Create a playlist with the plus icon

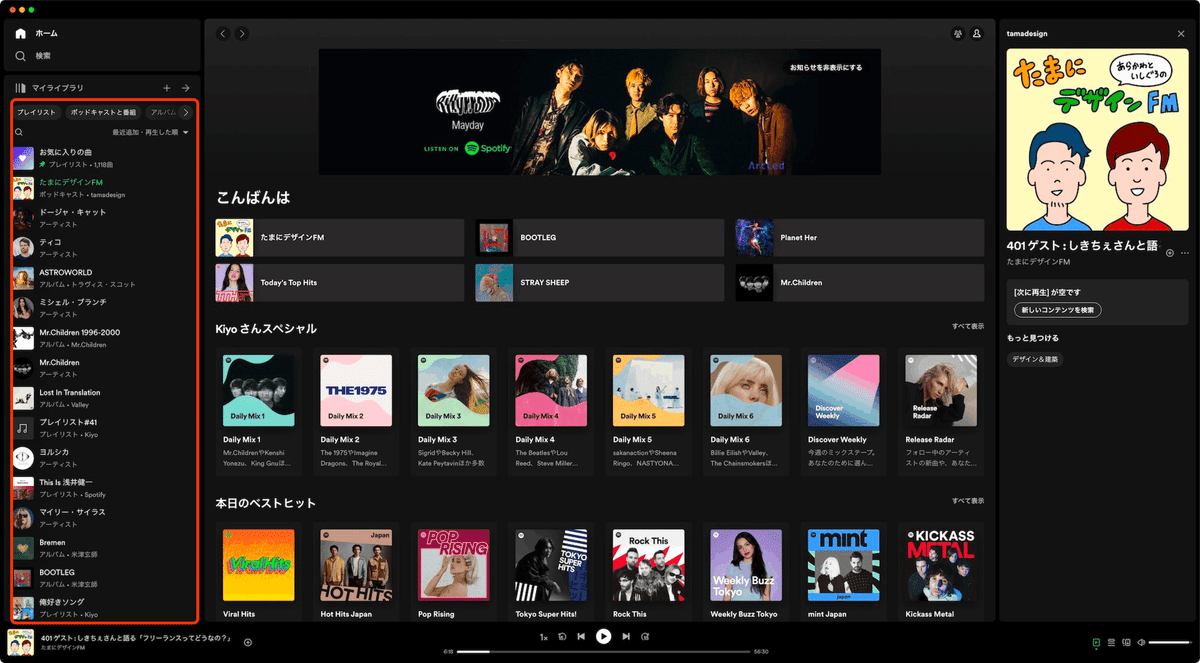167,88
